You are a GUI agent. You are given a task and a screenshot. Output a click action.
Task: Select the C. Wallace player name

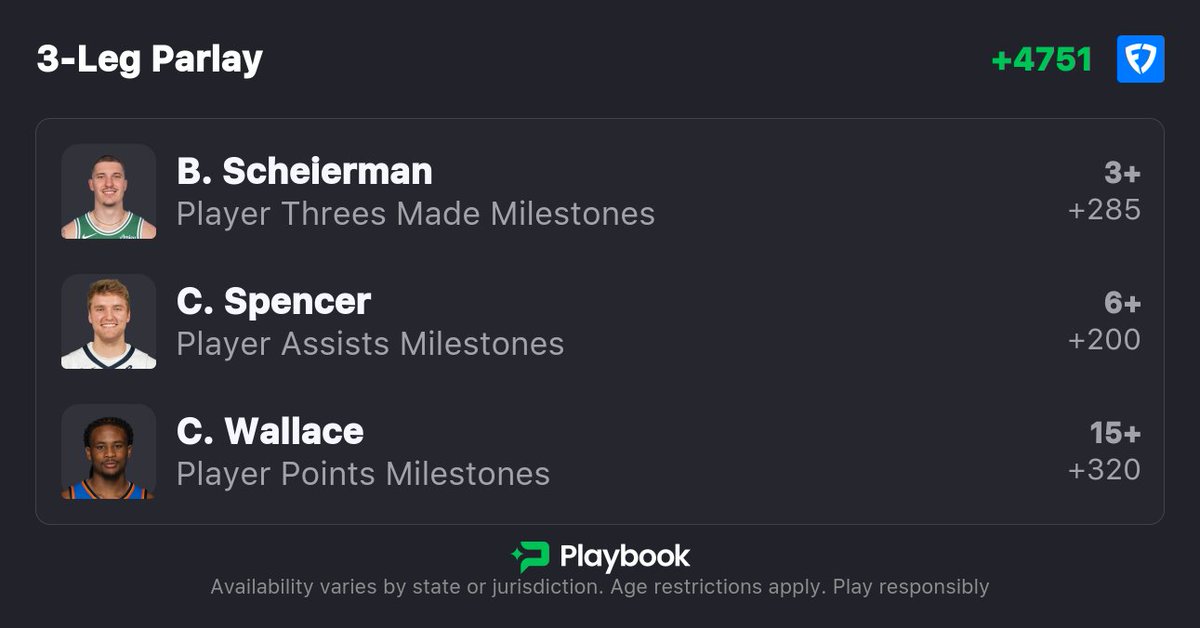[x=270, y=432]
